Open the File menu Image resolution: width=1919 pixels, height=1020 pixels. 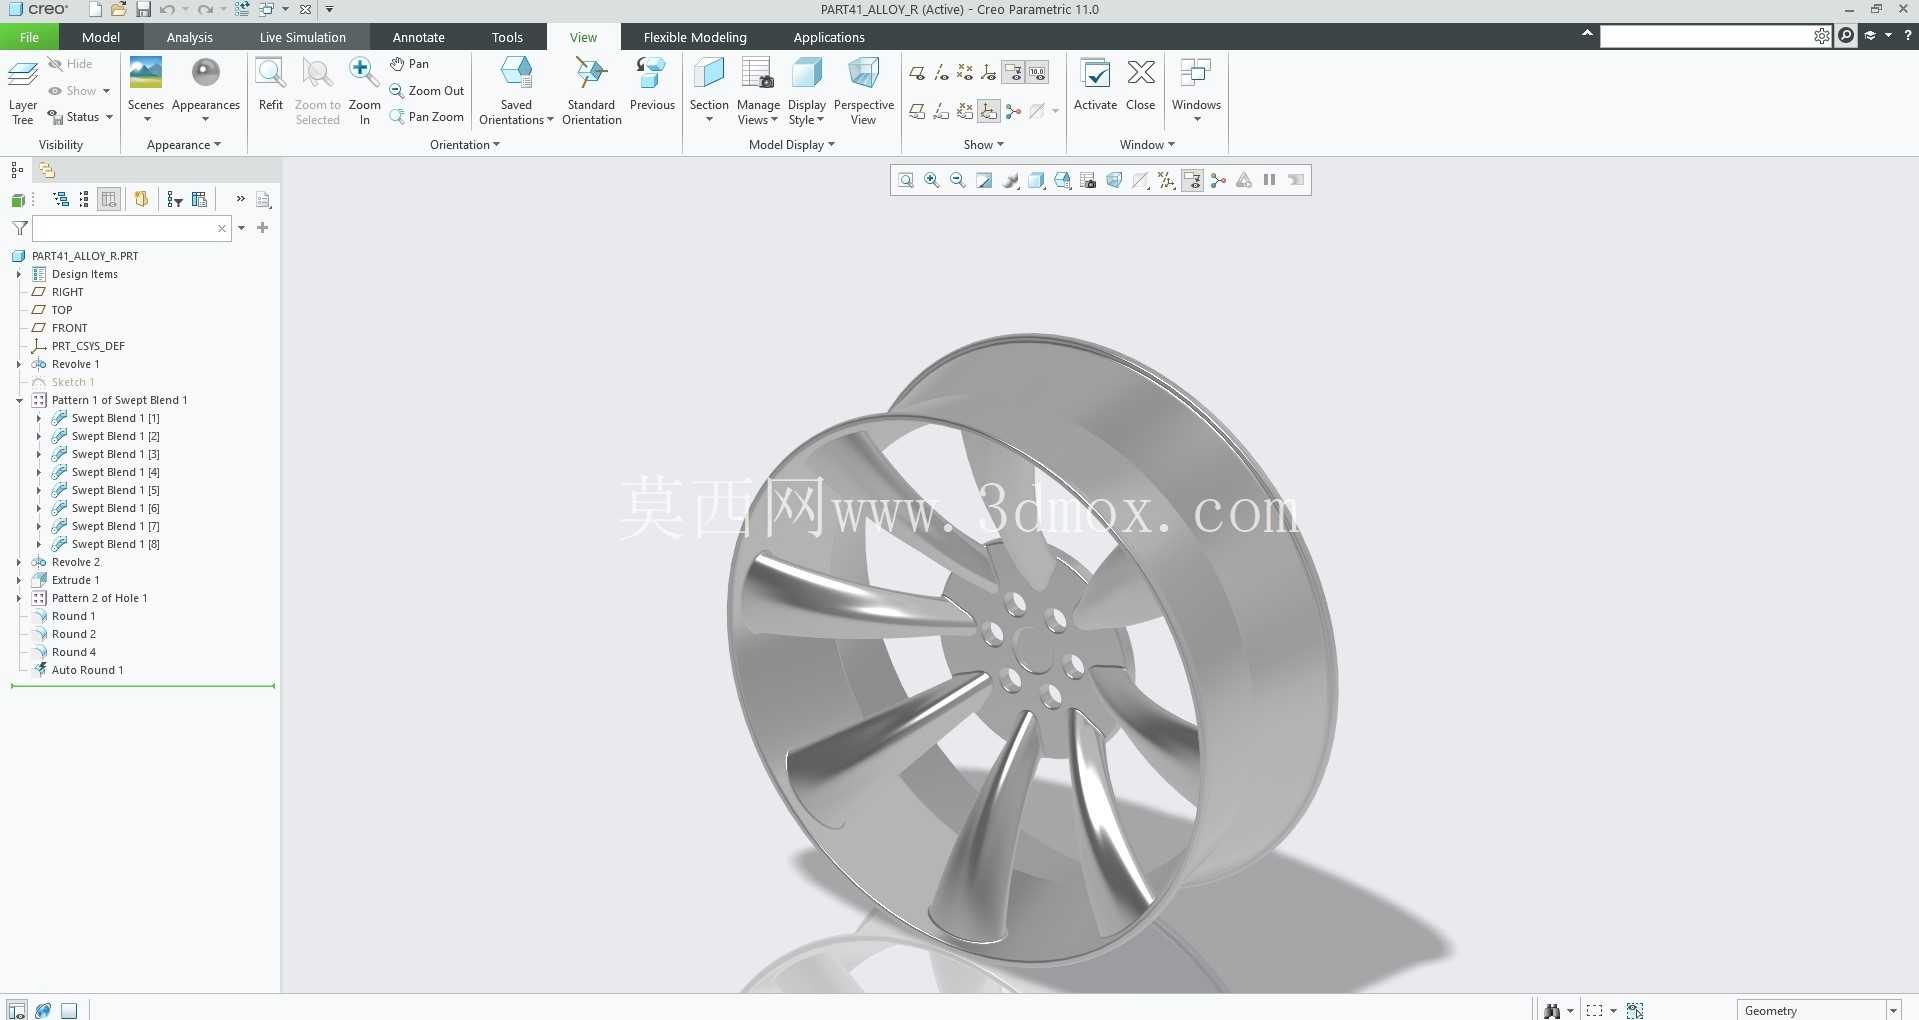pyautogui.click(x=29, y=37)
